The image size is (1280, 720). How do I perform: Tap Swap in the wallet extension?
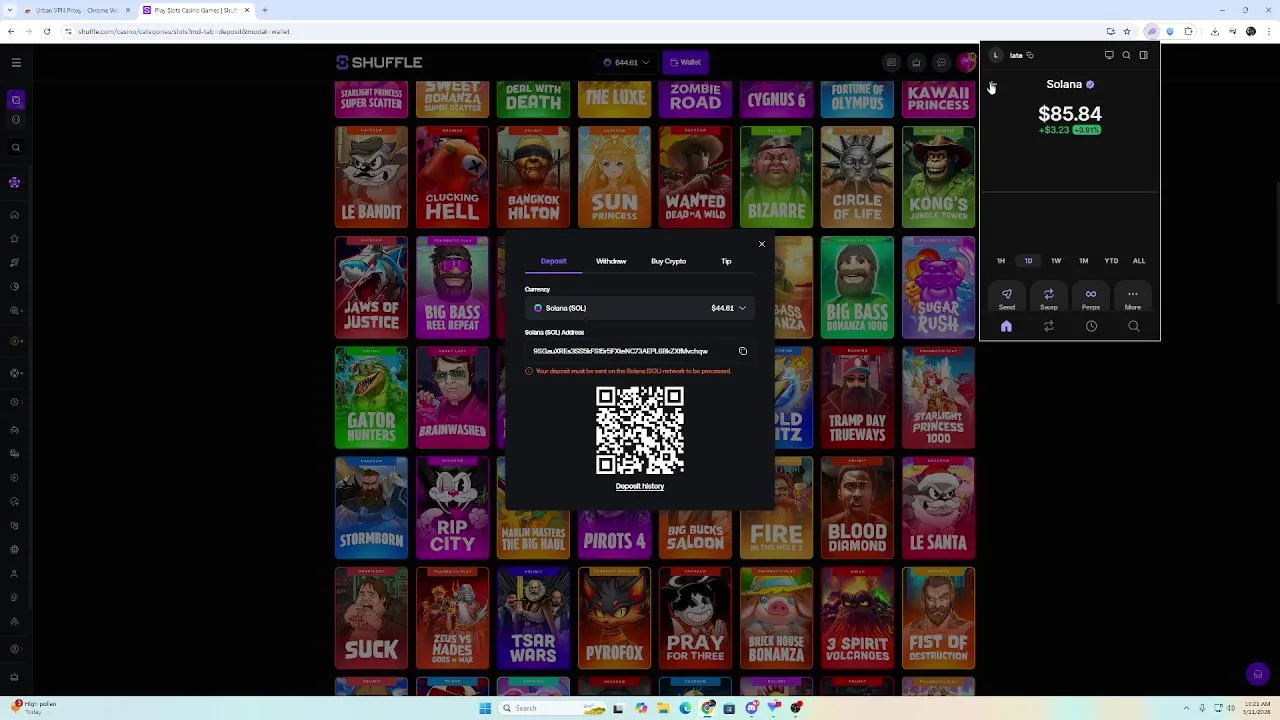[x=1049, y=298]
